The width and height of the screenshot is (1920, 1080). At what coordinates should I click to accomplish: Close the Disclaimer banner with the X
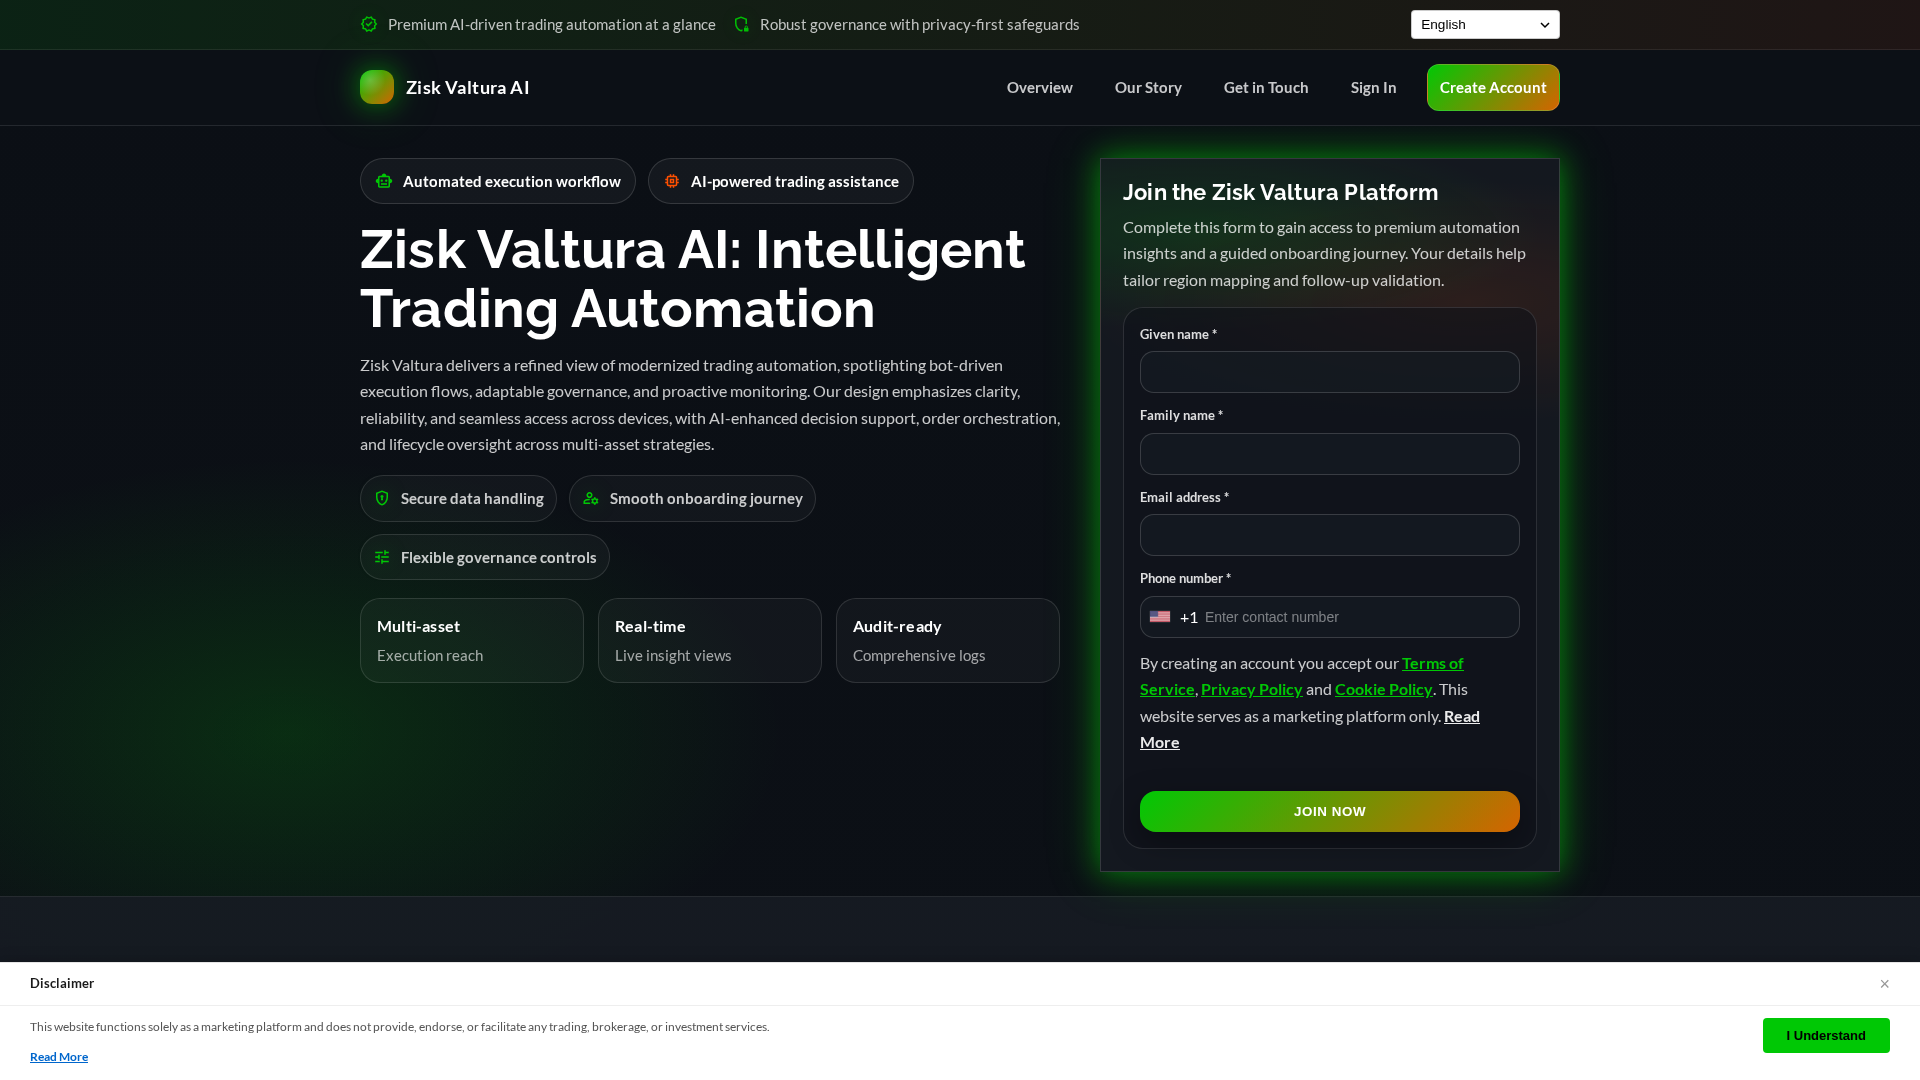1884,984
